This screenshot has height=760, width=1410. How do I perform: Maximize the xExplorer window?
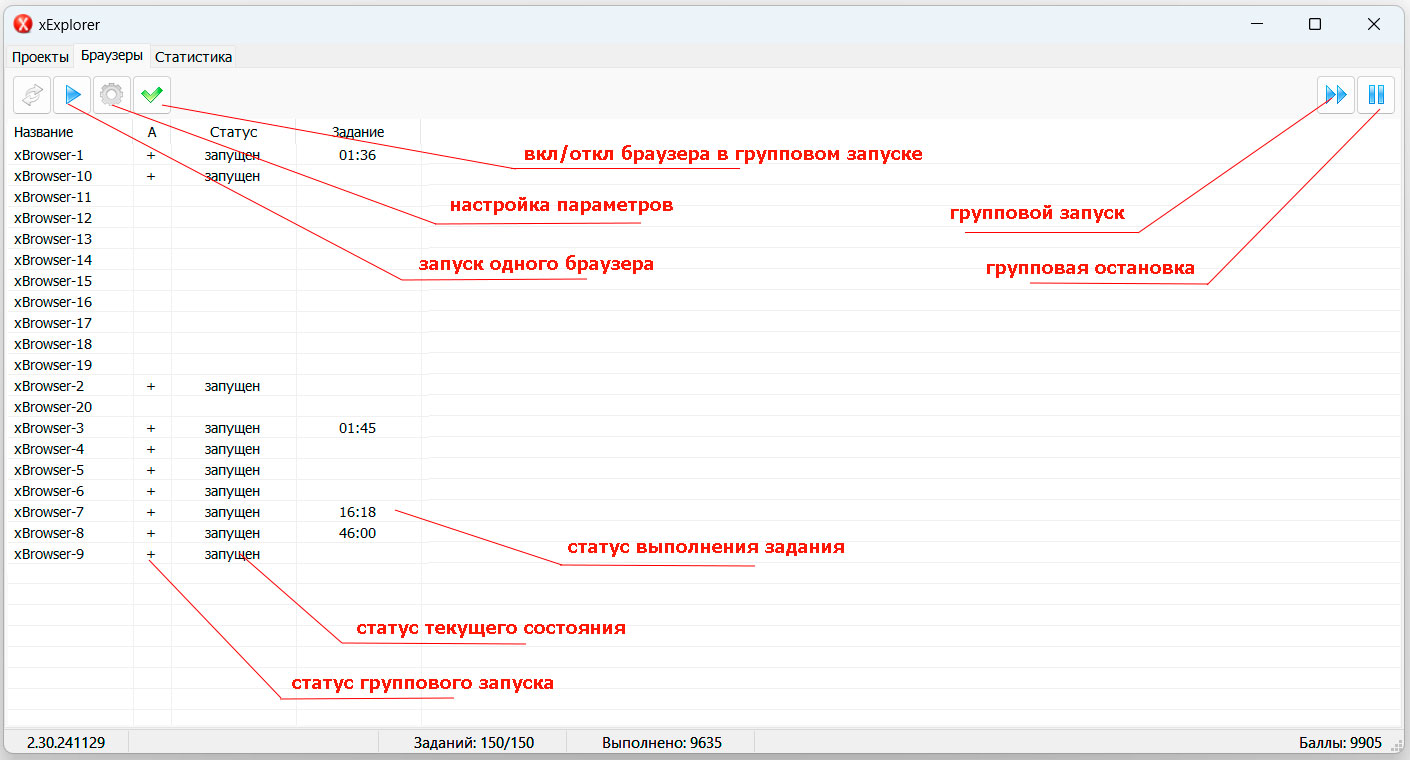1315,24
